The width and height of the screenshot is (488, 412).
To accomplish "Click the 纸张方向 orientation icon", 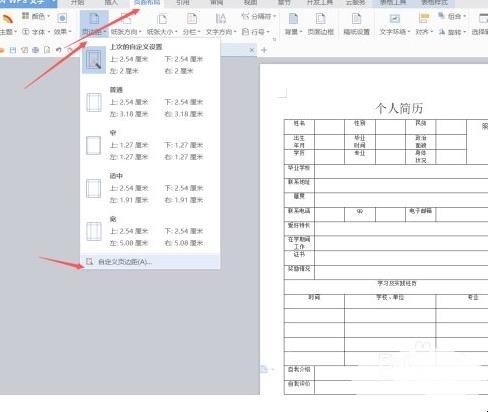I will [x=126, y=19].
